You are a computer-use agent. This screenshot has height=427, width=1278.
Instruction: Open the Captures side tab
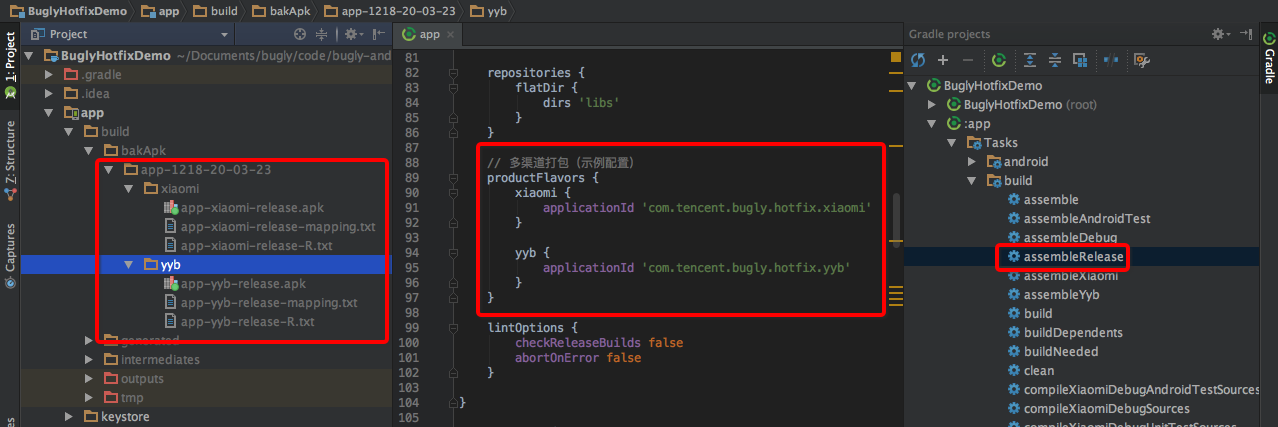coord(10,256)
